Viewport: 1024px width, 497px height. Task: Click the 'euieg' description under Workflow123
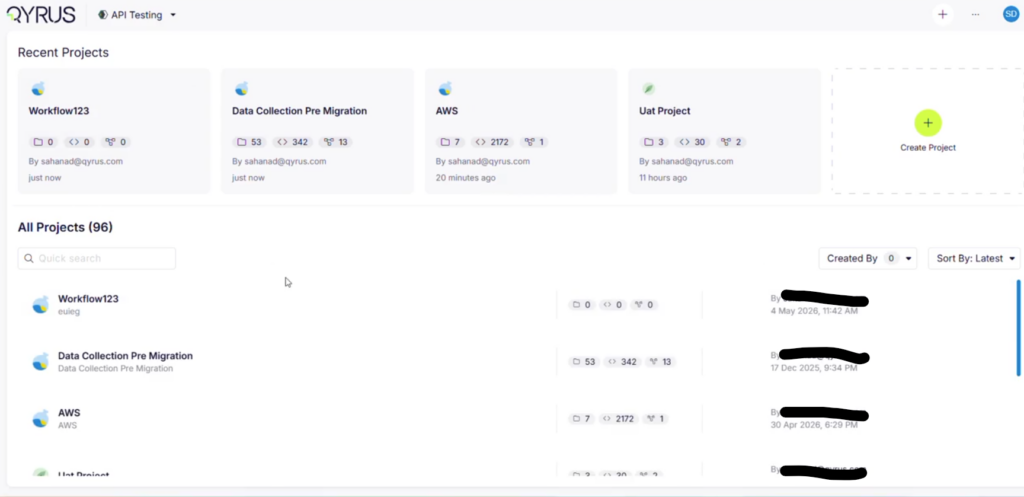[x=69, y=312]
